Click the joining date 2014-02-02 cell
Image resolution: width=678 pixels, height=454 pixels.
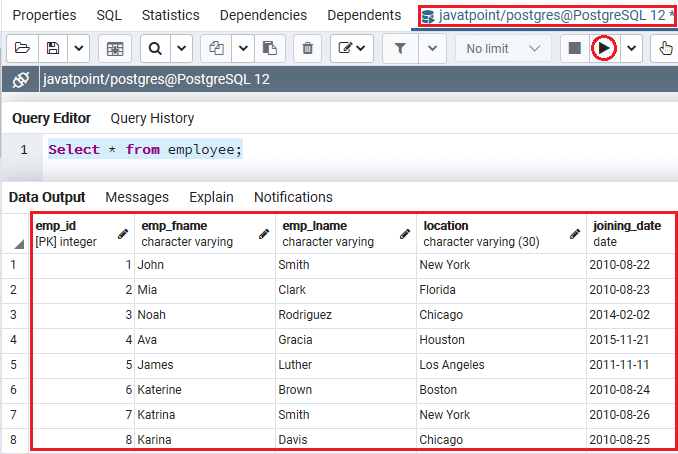click(x=632, y=315)
